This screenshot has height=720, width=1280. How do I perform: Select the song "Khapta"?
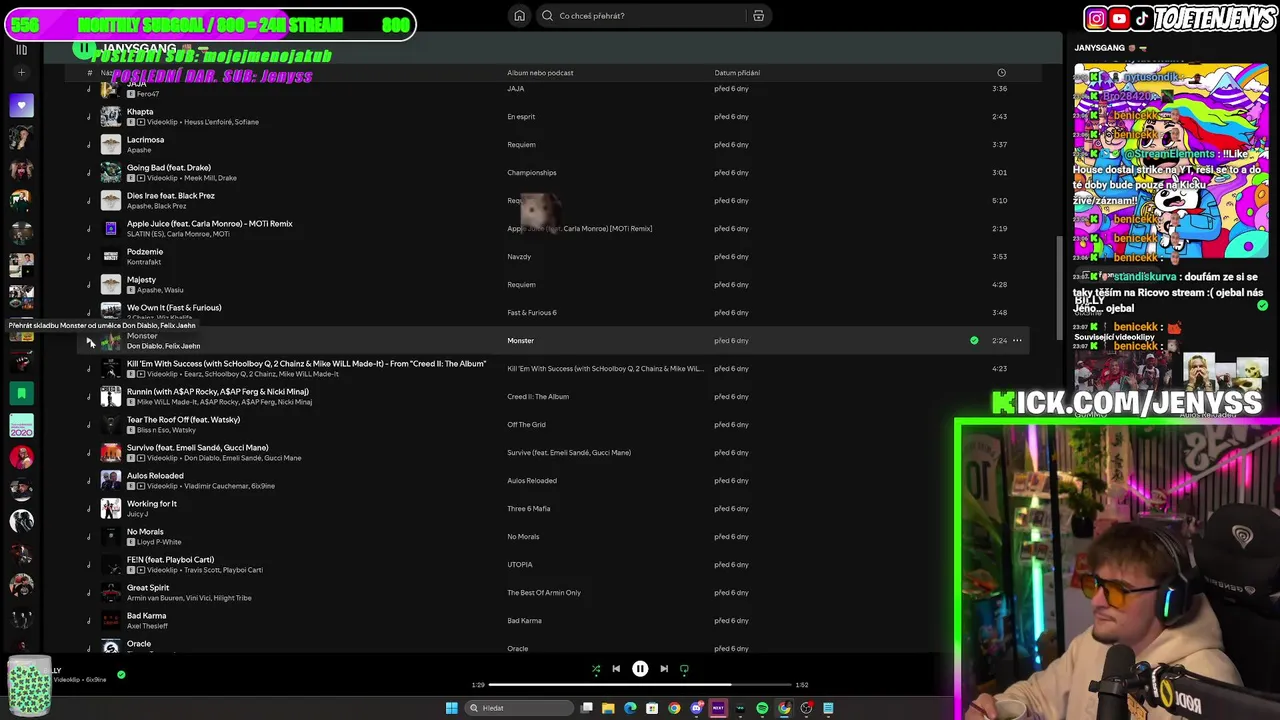click(140, 112)
